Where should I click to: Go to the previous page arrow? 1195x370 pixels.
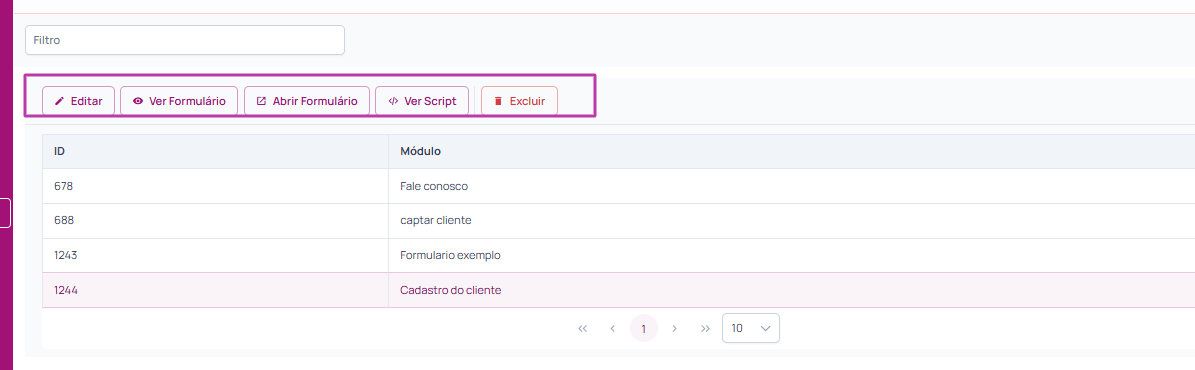pyautogui.click(x=613, y=329)
